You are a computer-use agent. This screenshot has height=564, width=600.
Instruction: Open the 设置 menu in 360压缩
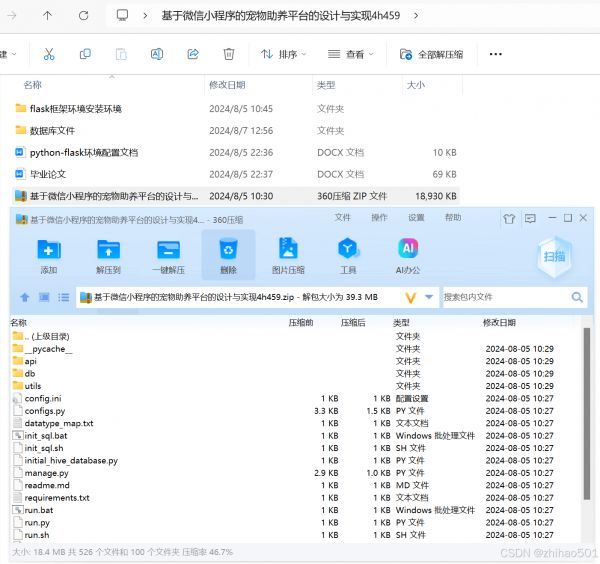tap(416, 218)
